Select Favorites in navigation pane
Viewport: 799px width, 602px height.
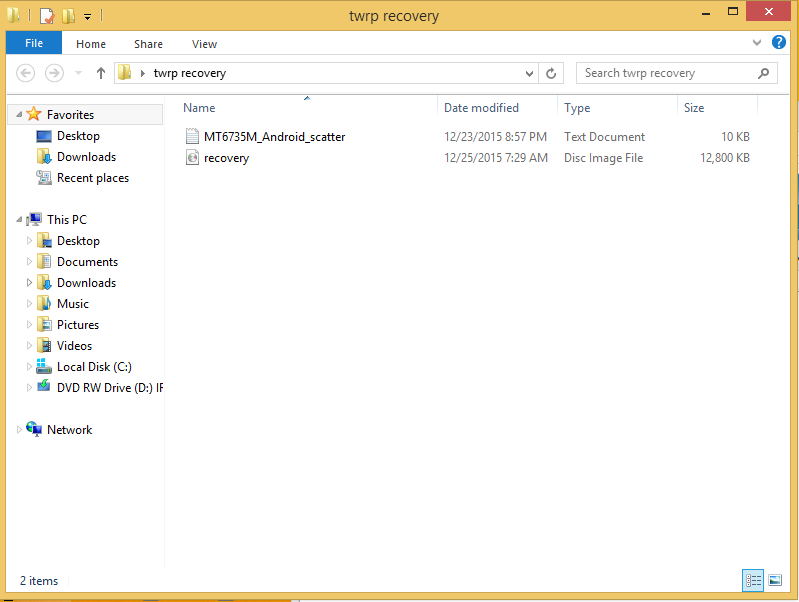coord(70,115)
